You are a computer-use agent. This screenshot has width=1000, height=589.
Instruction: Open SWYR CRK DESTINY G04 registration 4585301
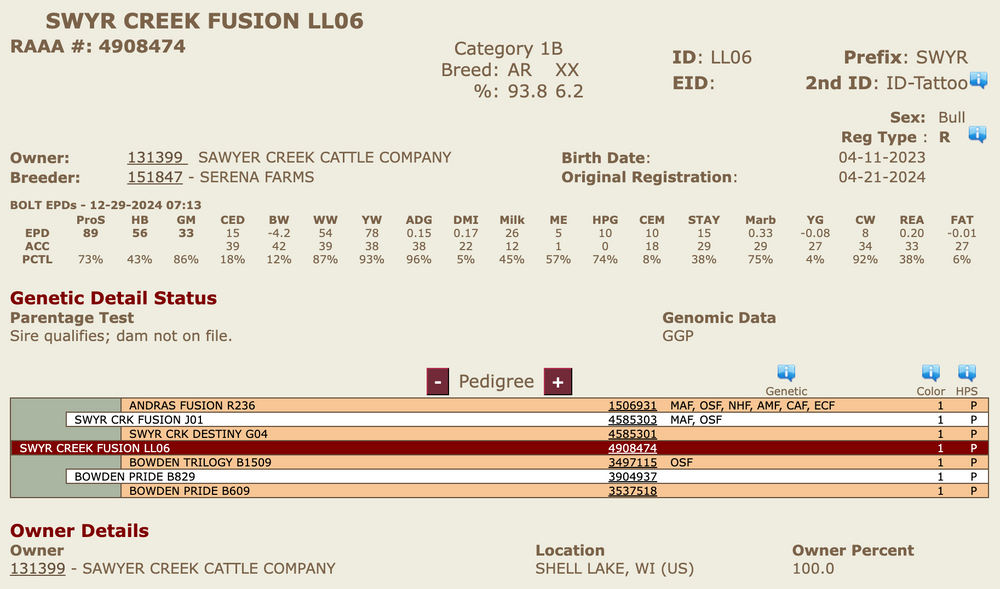click(x=632, y=434)
